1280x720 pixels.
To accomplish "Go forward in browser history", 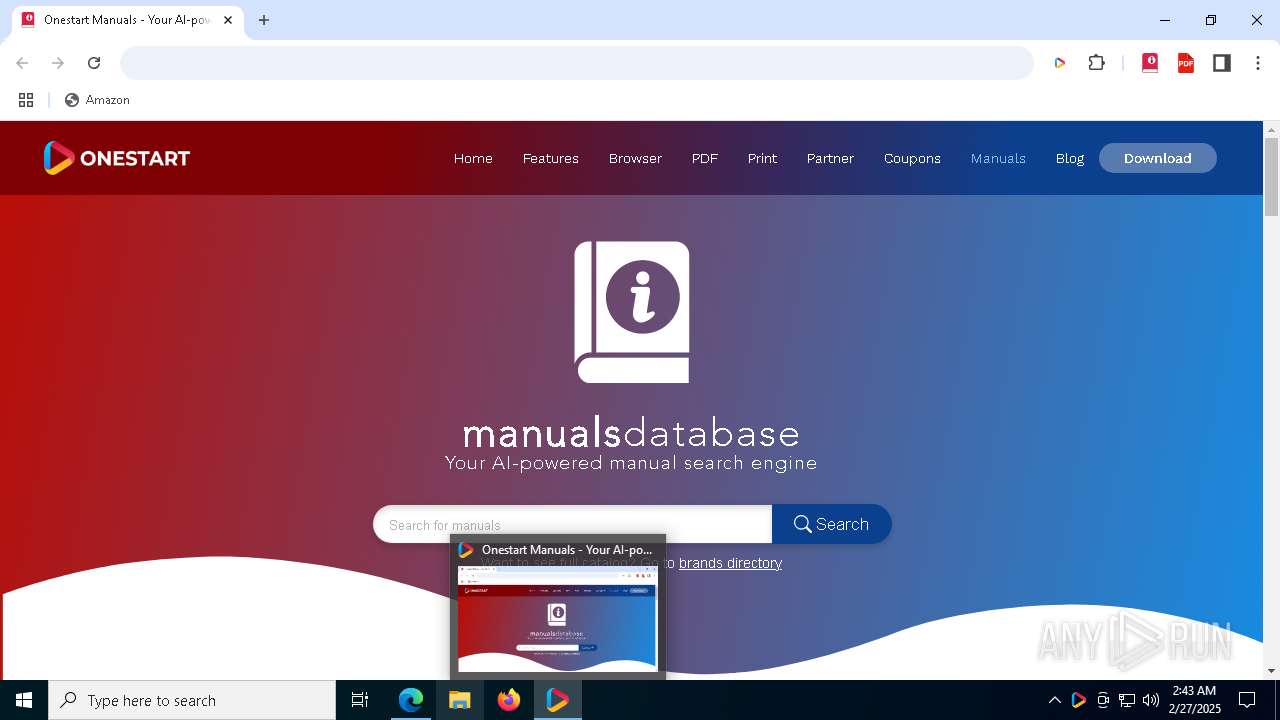I will point(58,63).
